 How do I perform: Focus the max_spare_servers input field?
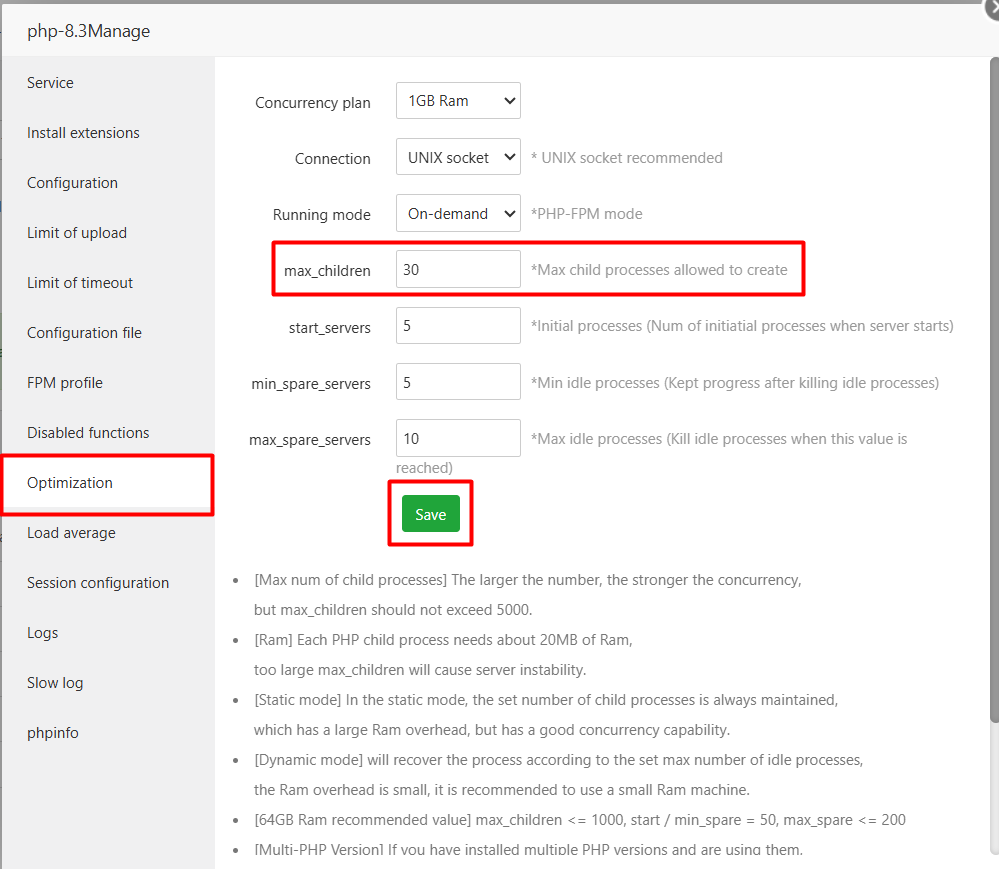pyautogui.click(x=458, y=438)
